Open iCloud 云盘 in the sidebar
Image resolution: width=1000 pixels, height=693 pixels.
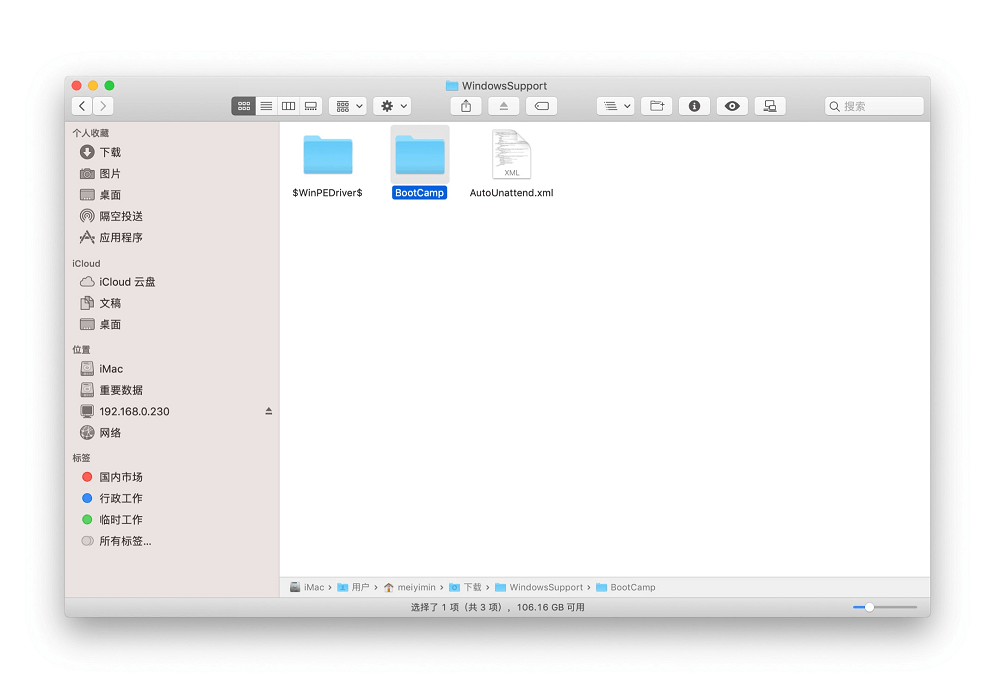[x=126, y=282]
